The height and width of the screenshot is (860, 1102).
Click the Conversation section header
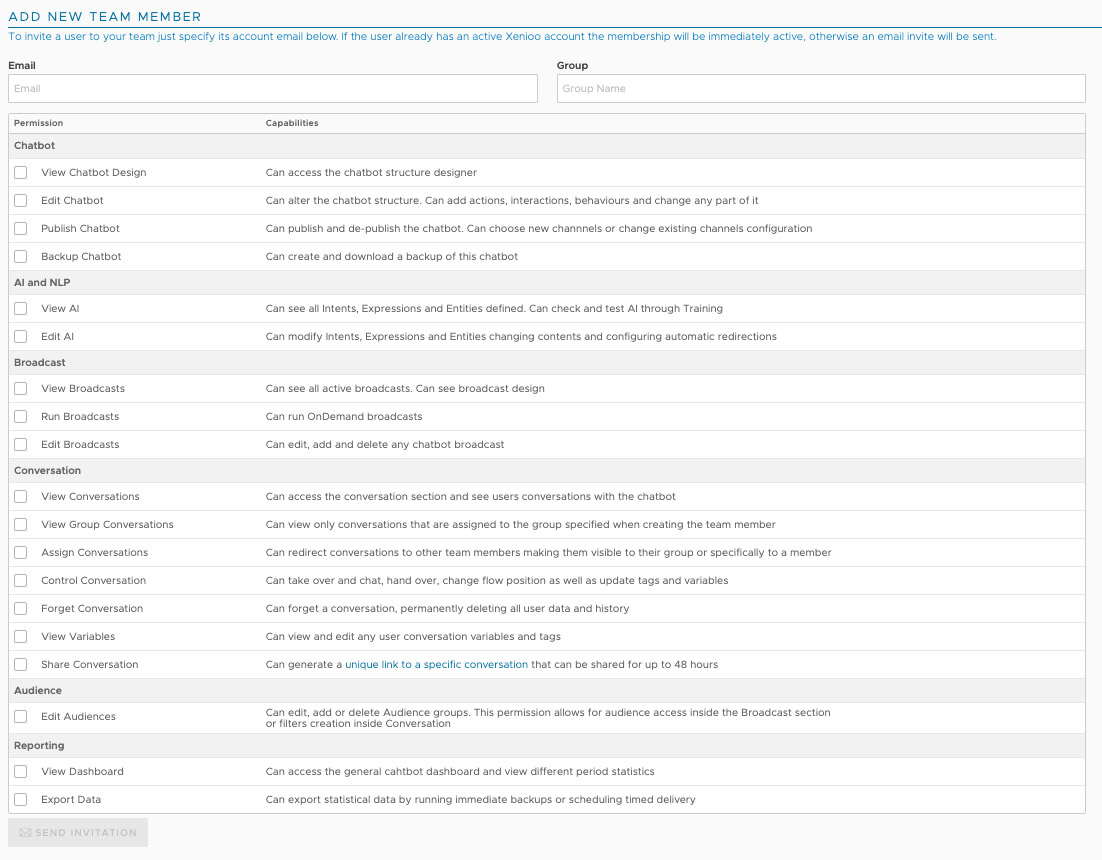547,471
